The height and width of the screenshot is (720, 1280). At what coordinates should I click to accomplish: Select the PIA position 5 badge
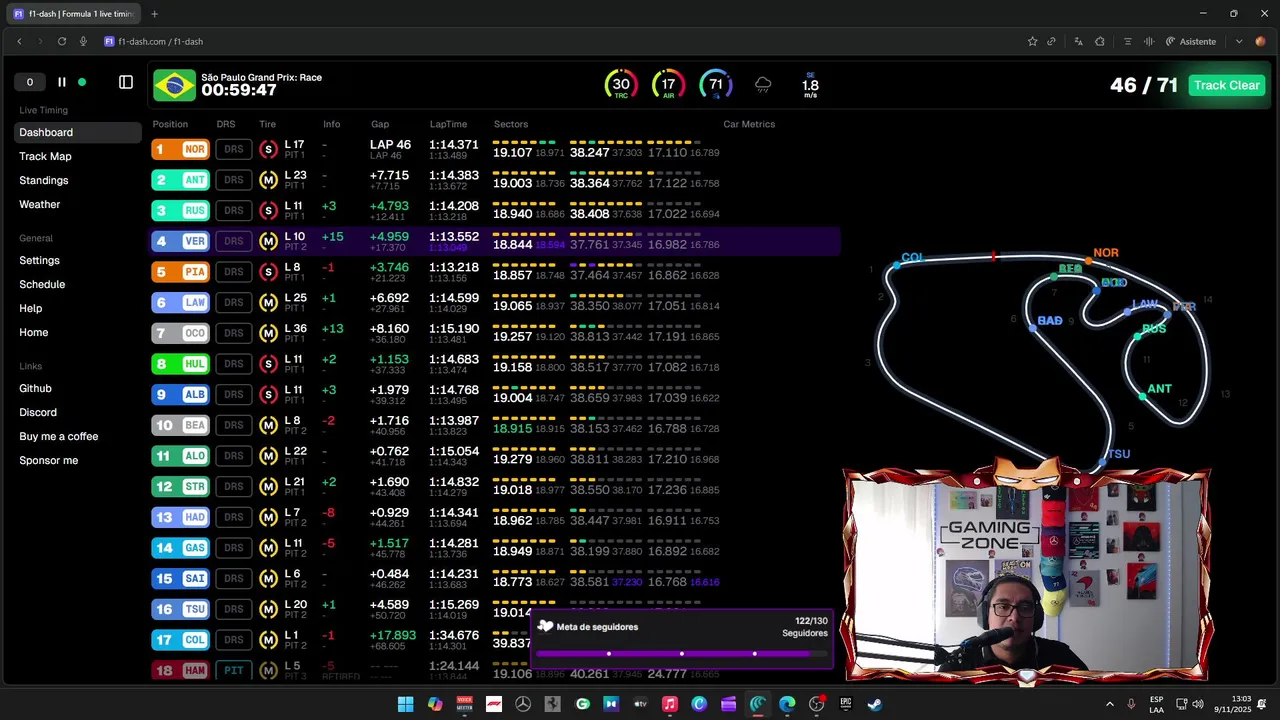click(x=180, y=272)
